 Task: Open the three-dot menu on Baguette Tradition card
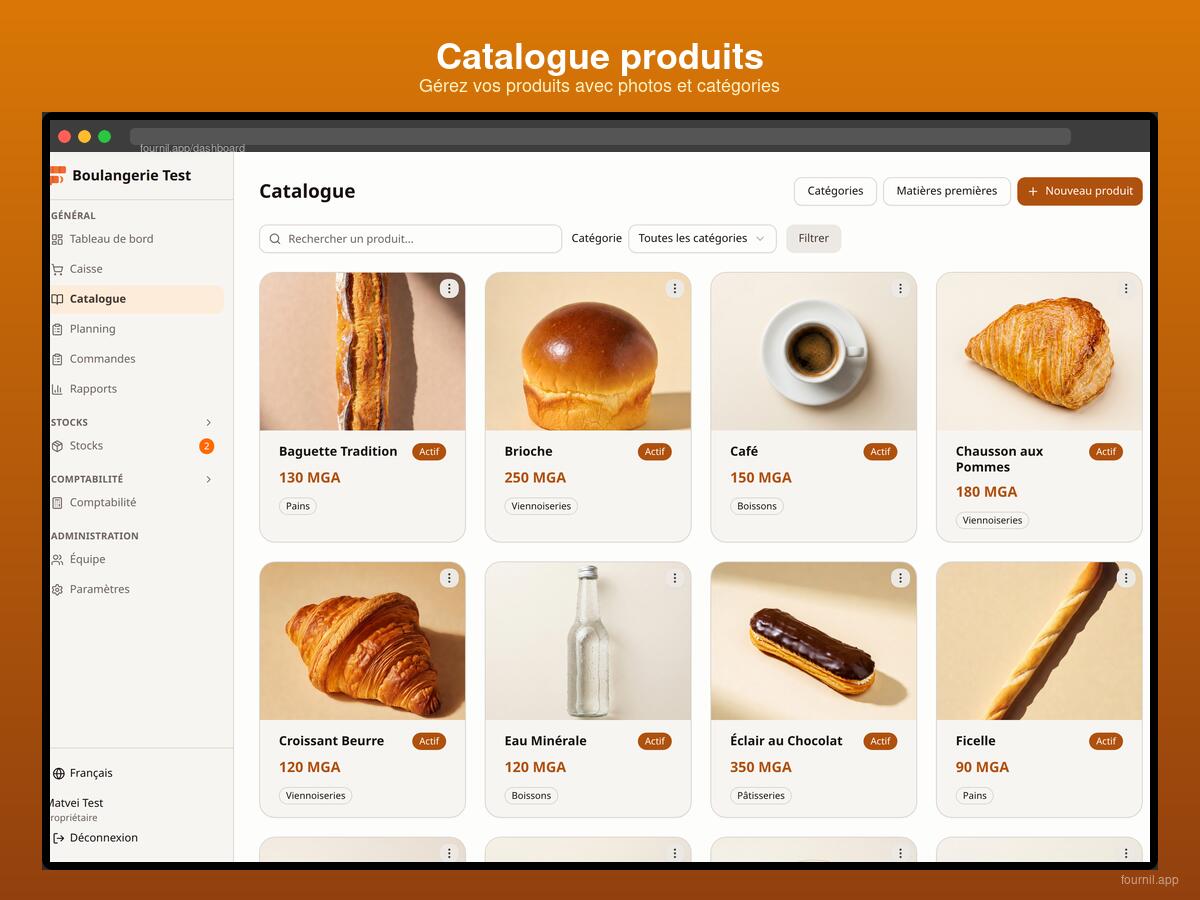click(x=449, y=288)
